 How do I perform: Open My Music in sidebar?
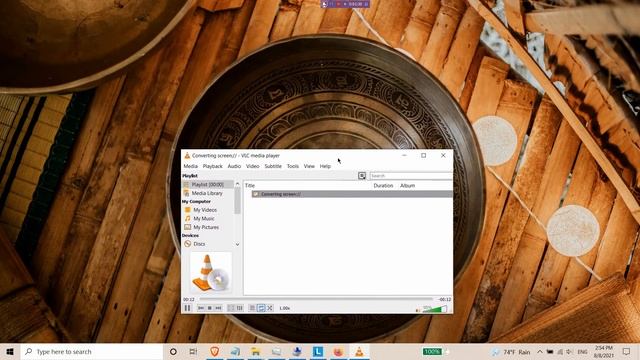[x=204, y=218]
